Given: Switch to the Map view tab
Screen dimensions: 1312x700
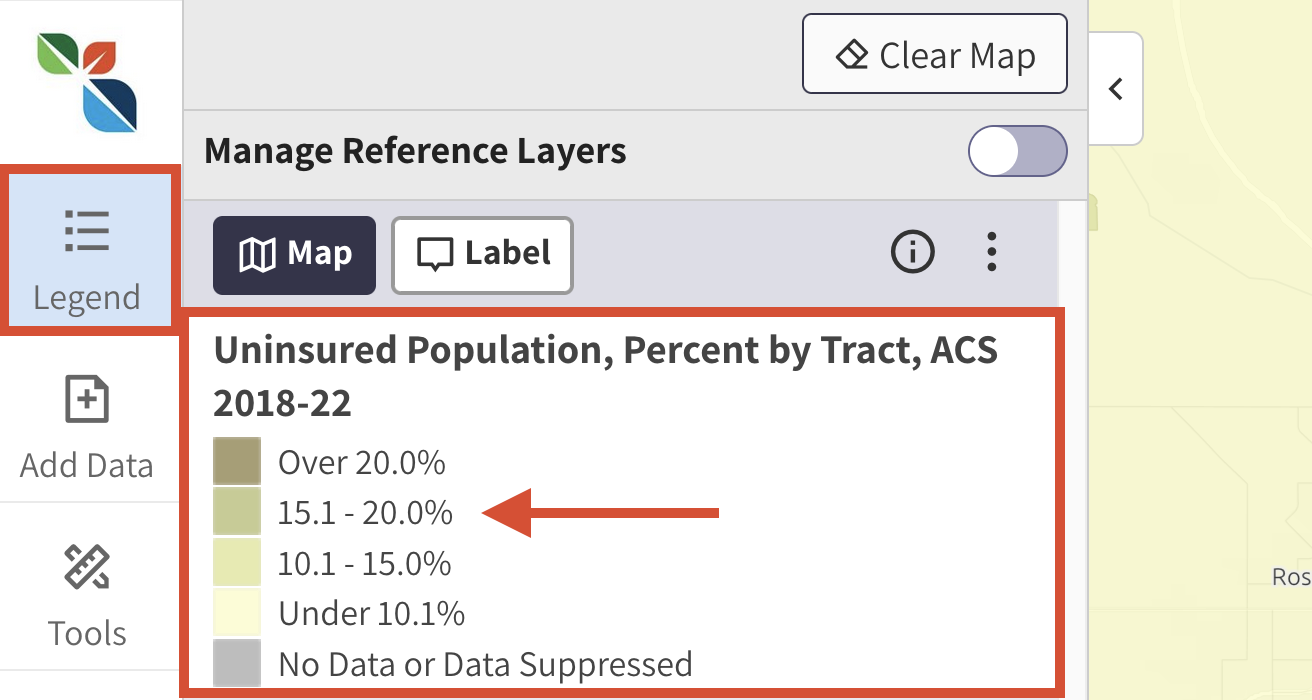Looking at the screenshot, I should tap(294, 255).
